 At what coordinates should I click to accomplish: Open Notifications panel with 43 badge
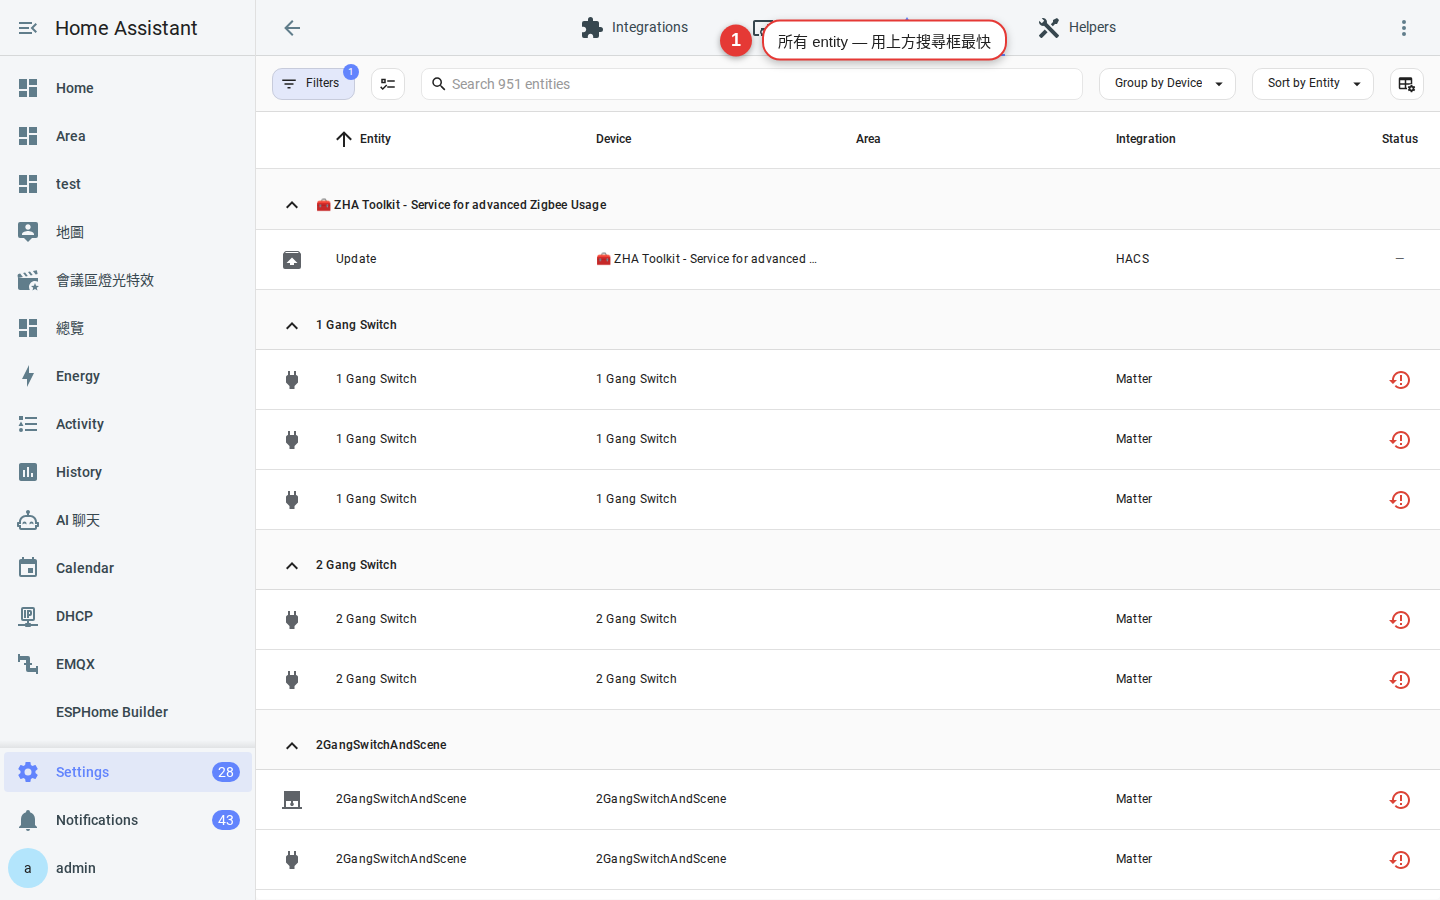pos(128,820)
